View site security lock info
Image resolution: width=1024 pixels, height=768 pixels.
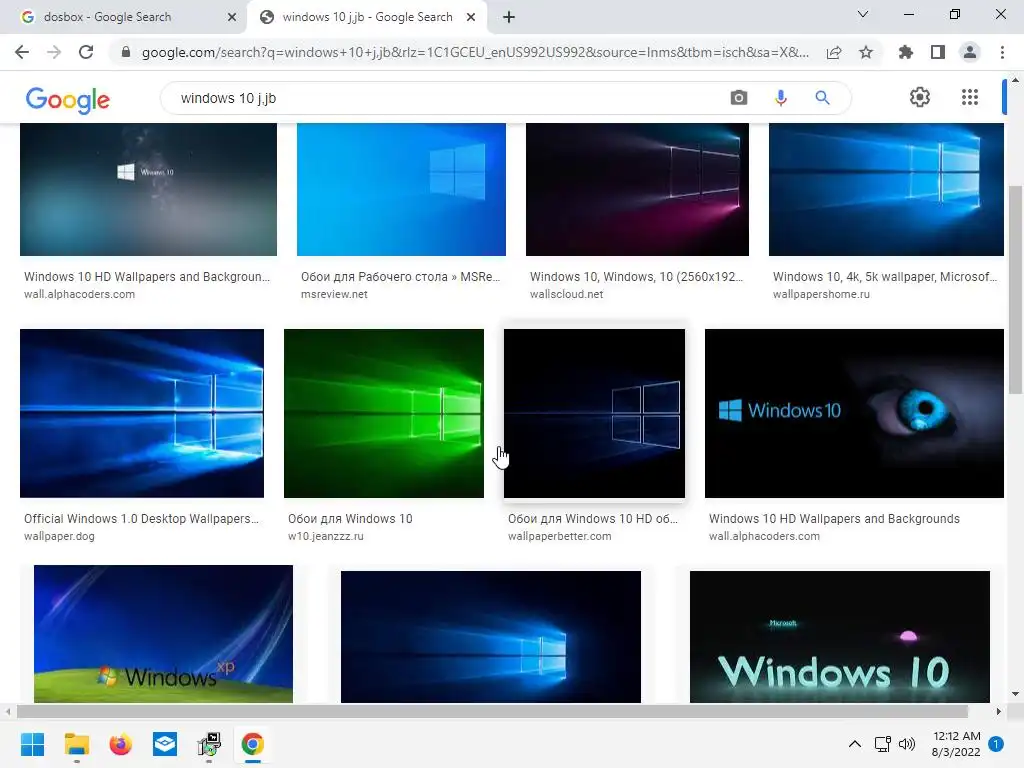126,52
